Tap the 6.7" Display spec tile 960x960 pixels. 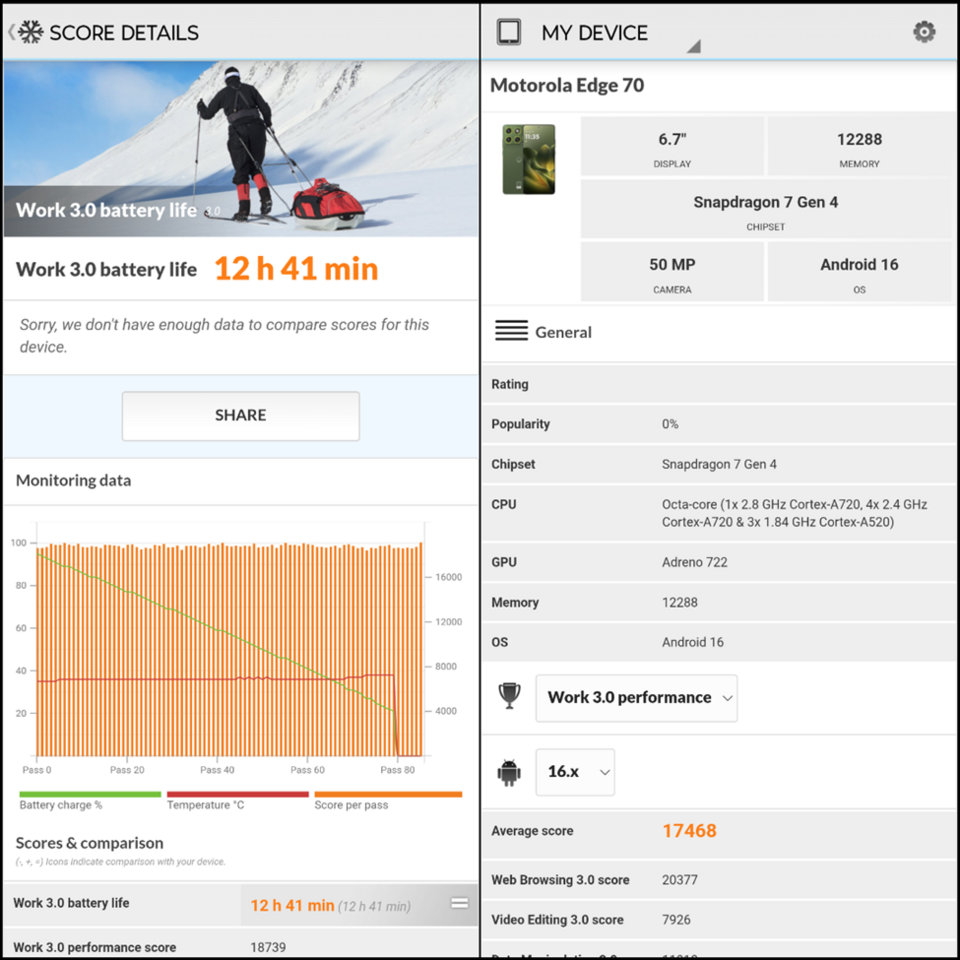pos(672,147)
